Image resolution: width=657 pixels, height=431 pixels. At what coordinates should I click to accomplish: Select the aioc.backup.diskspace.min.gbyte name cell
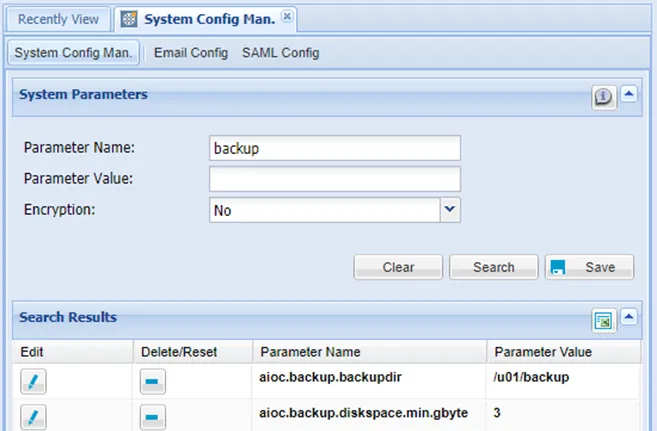tap(369, 415)
